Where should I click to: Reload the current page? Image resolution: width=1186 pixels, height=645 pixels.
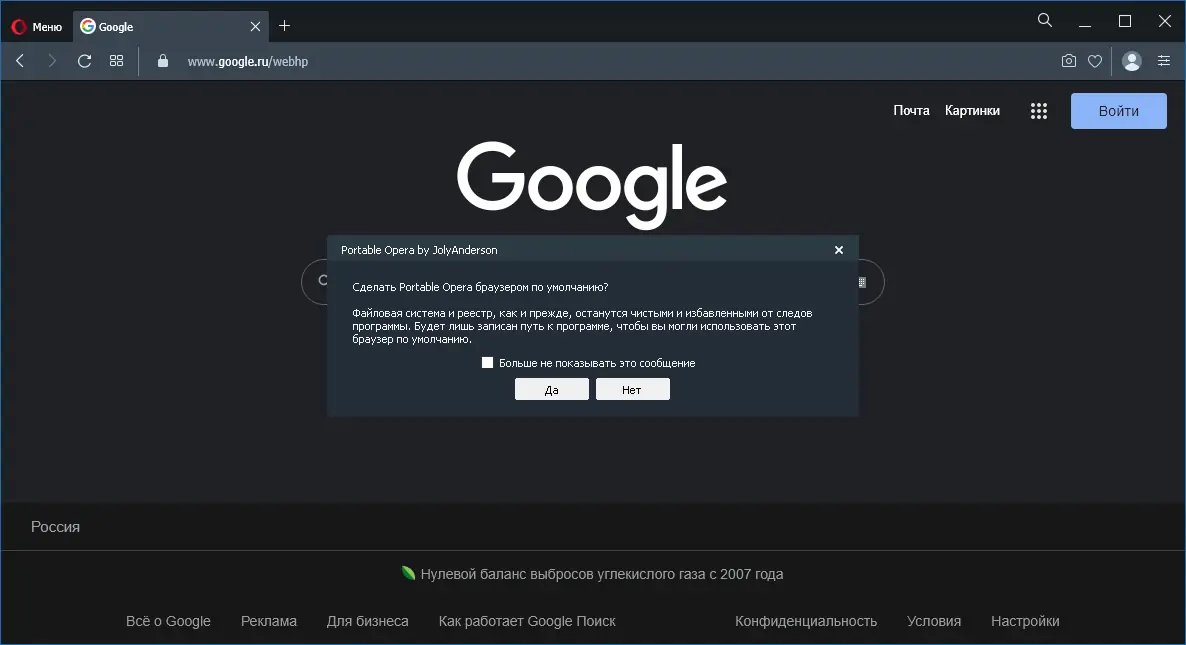(84, 60)
